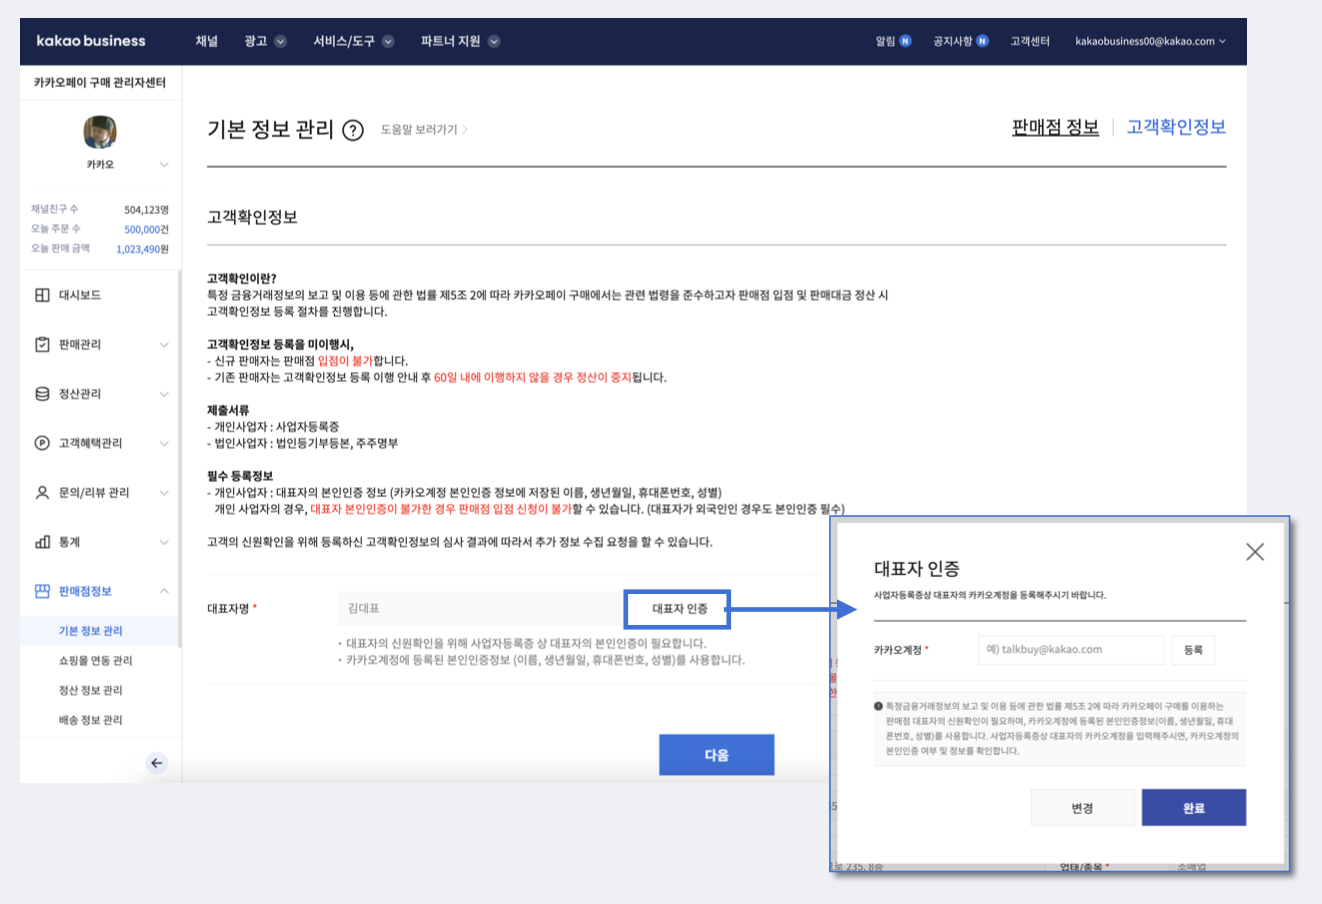This screenshot has height=904, width=1322.
Task: Click the 변경 button in dialog
Action: [x=1083, y=808]
